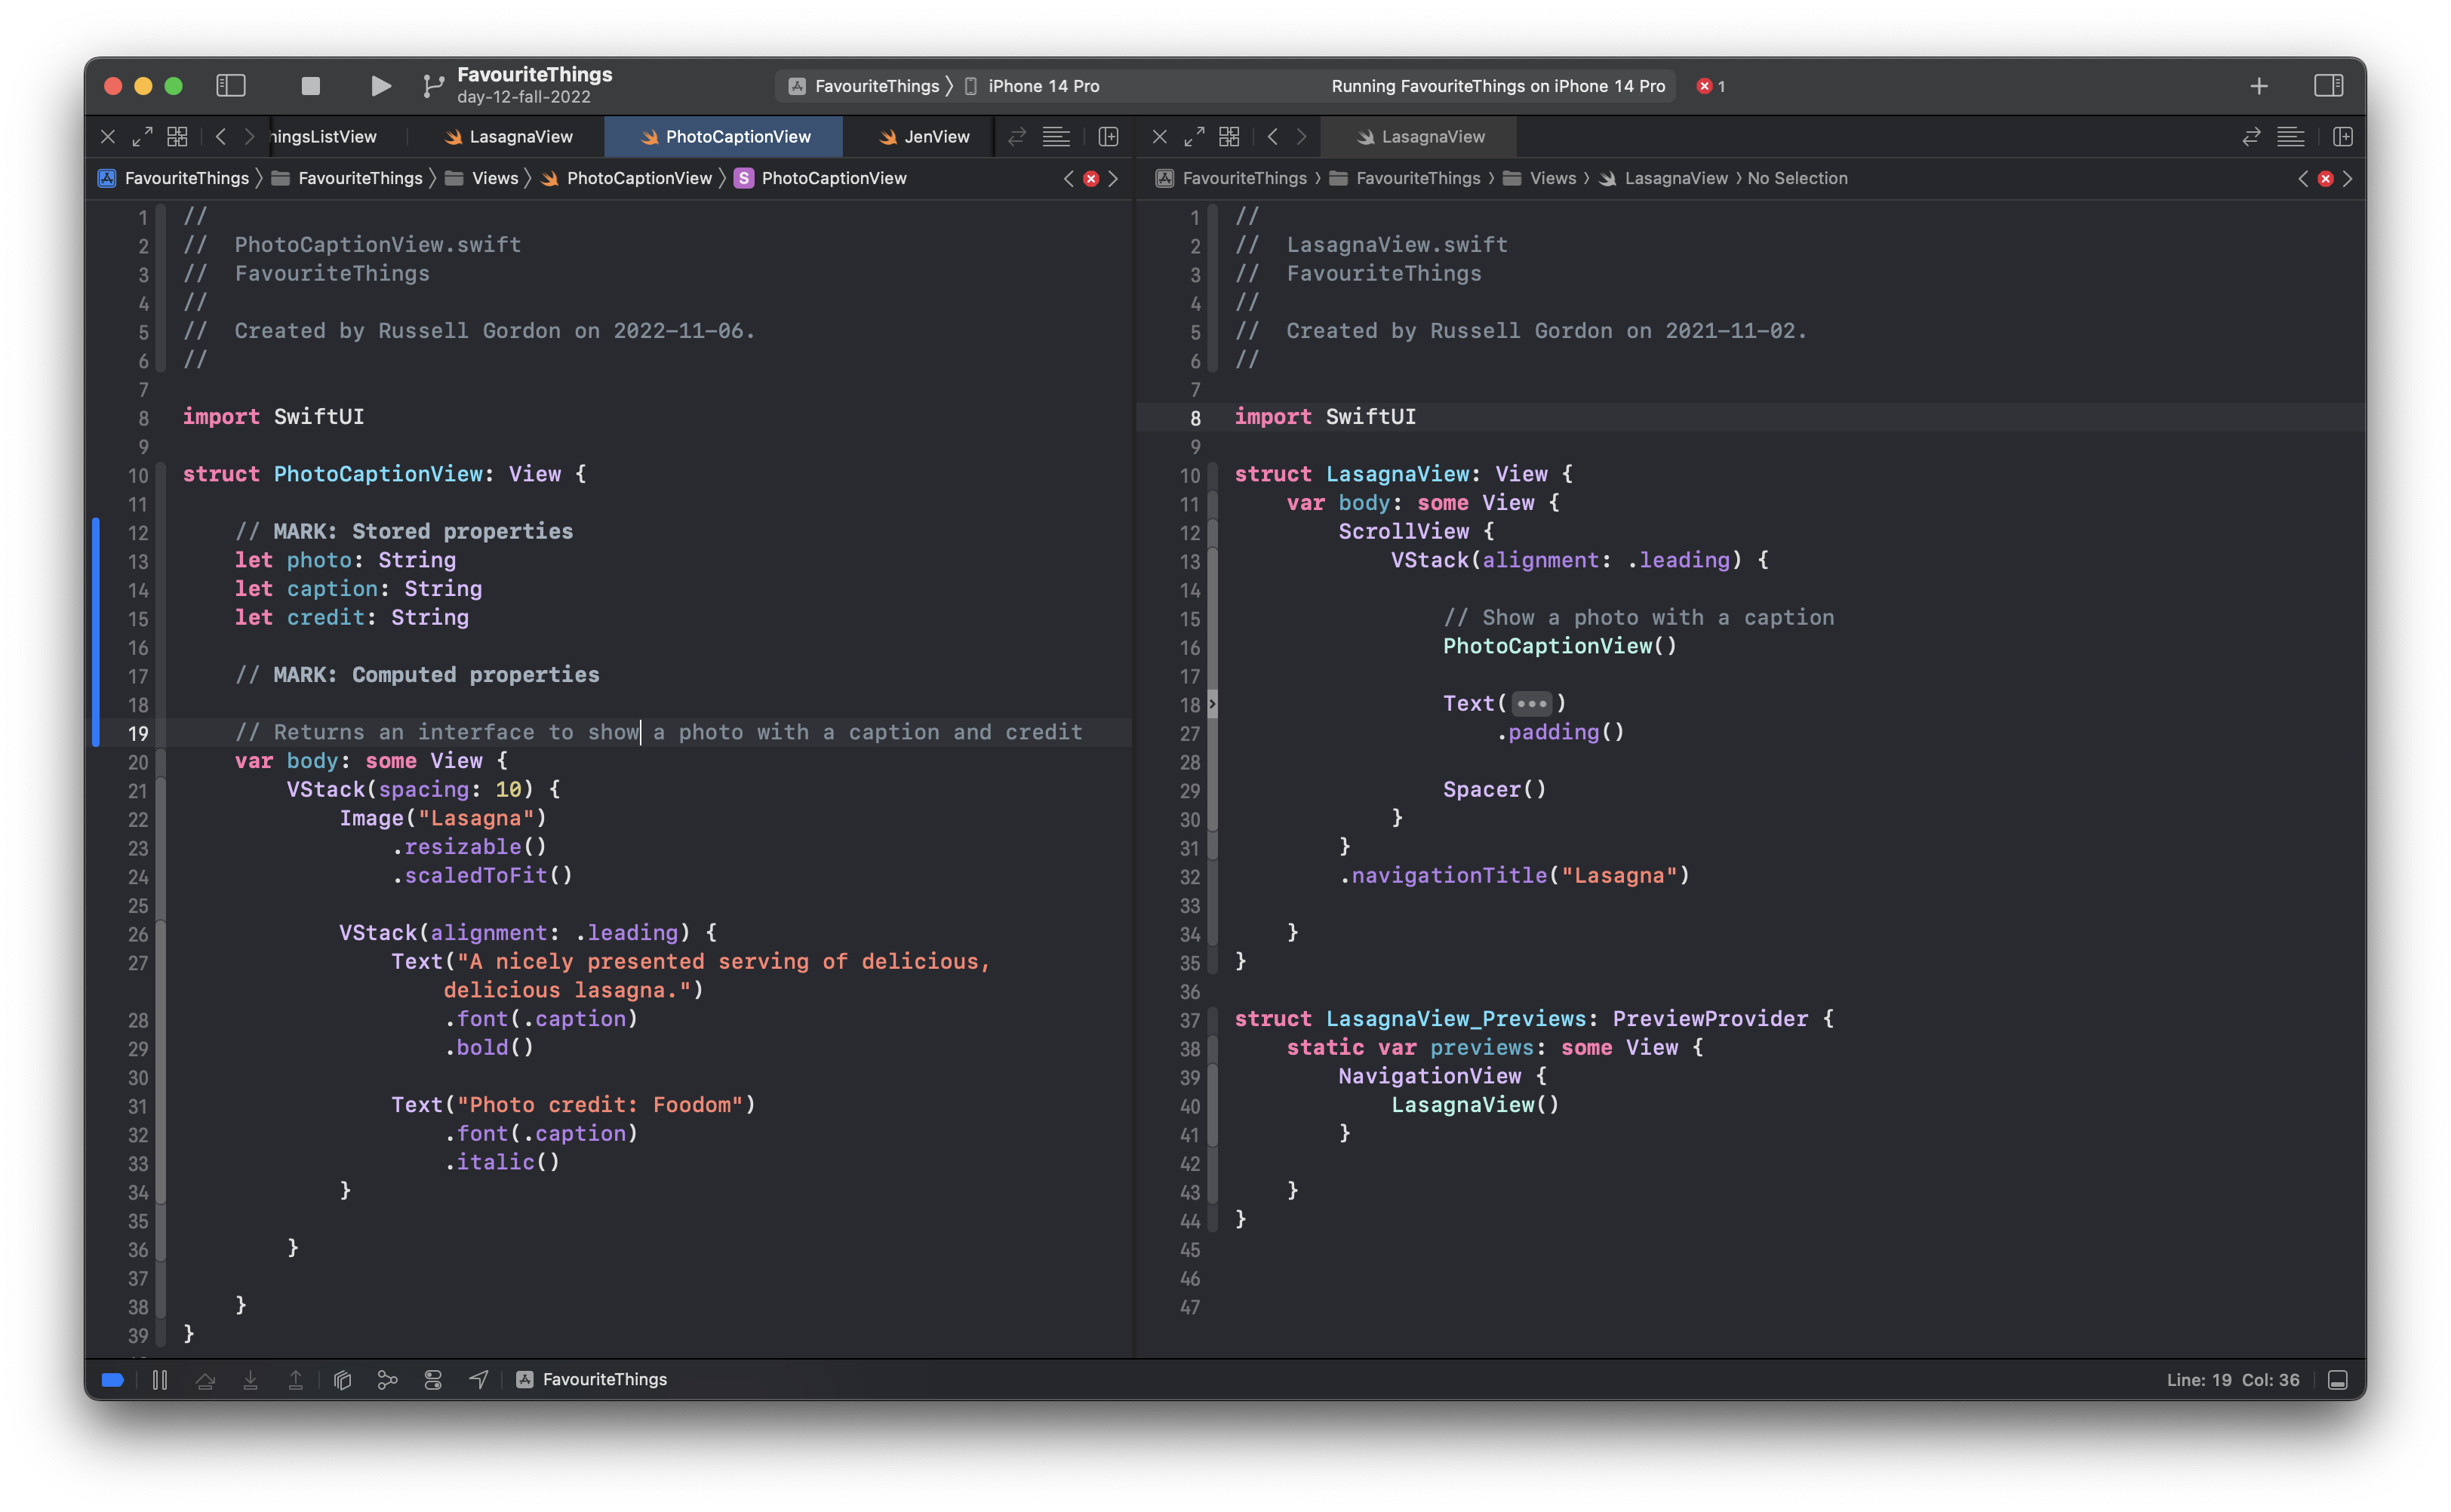Viewport: 2451px width, 1512px height.
Task: Switch to LasagnaView tab in left editor
Action: point(509,137)
